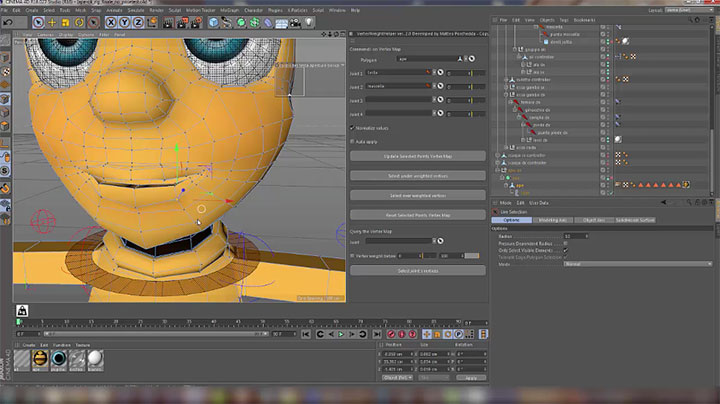Switch to the Object Axis tab
The width and height of the screenshot is (720, 404).
pyautogui.click(x=593, y=220)
